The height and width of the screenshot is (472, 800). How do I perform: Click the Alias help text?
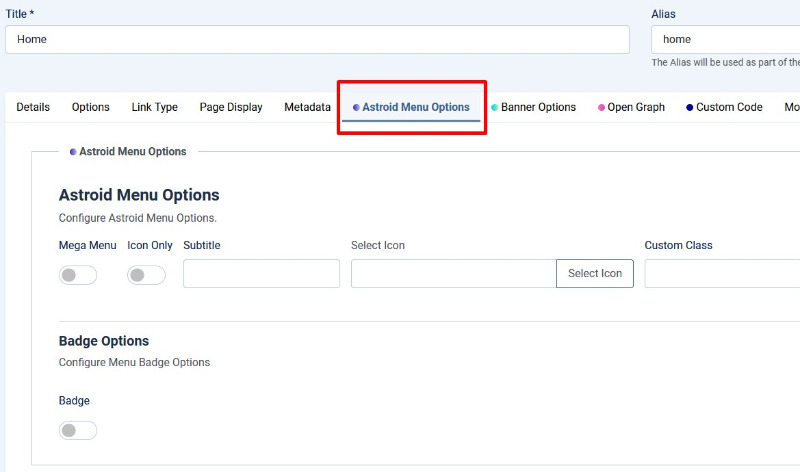tap(726, 62)
